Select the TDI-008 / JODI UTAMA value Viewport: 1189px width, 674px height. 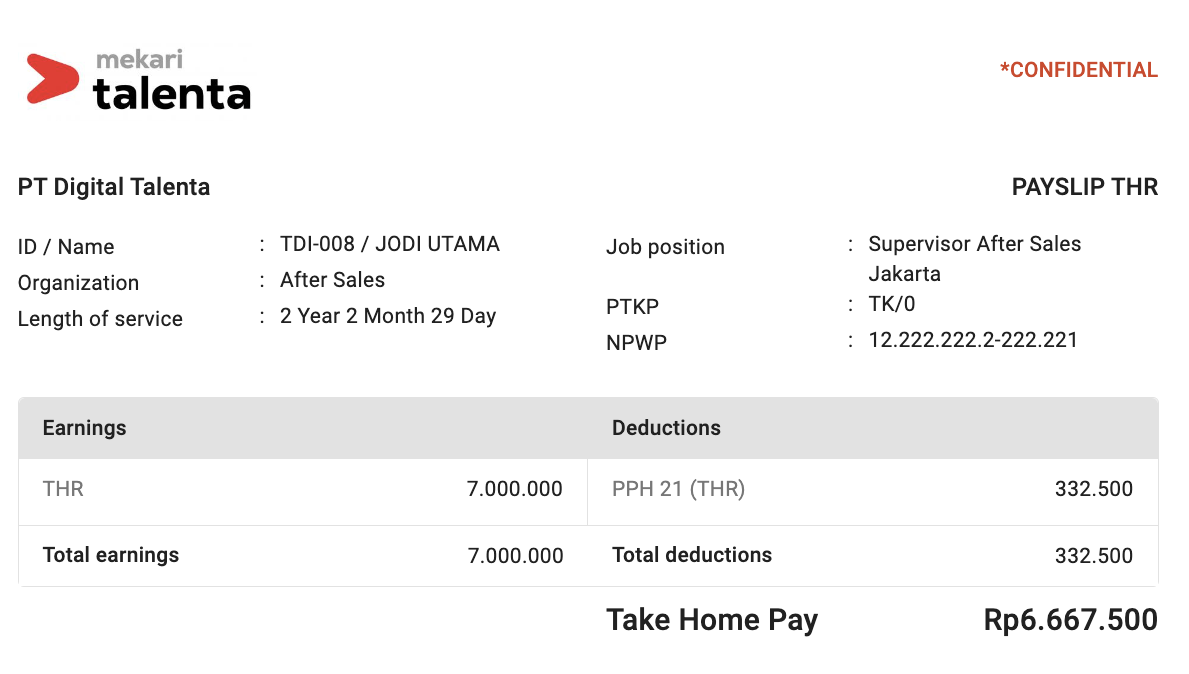[390, 244]
